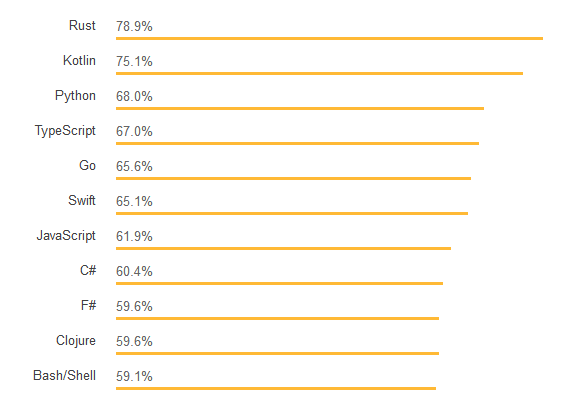Click the orange bar under 65.6%
Screen dimensions: 561x401
pyautogui.click(x=293, y=178)
